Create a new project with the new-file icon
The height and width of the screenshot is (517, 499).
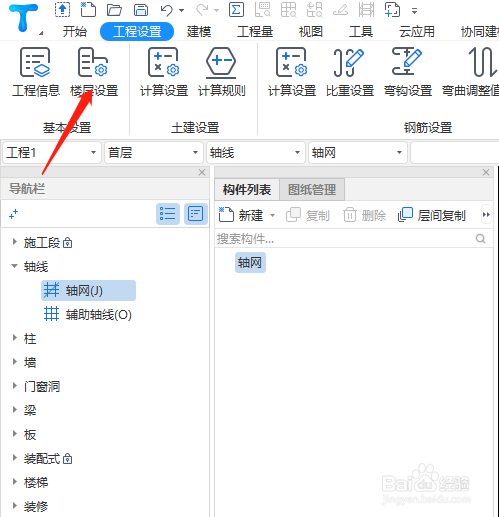coord(88,10)
